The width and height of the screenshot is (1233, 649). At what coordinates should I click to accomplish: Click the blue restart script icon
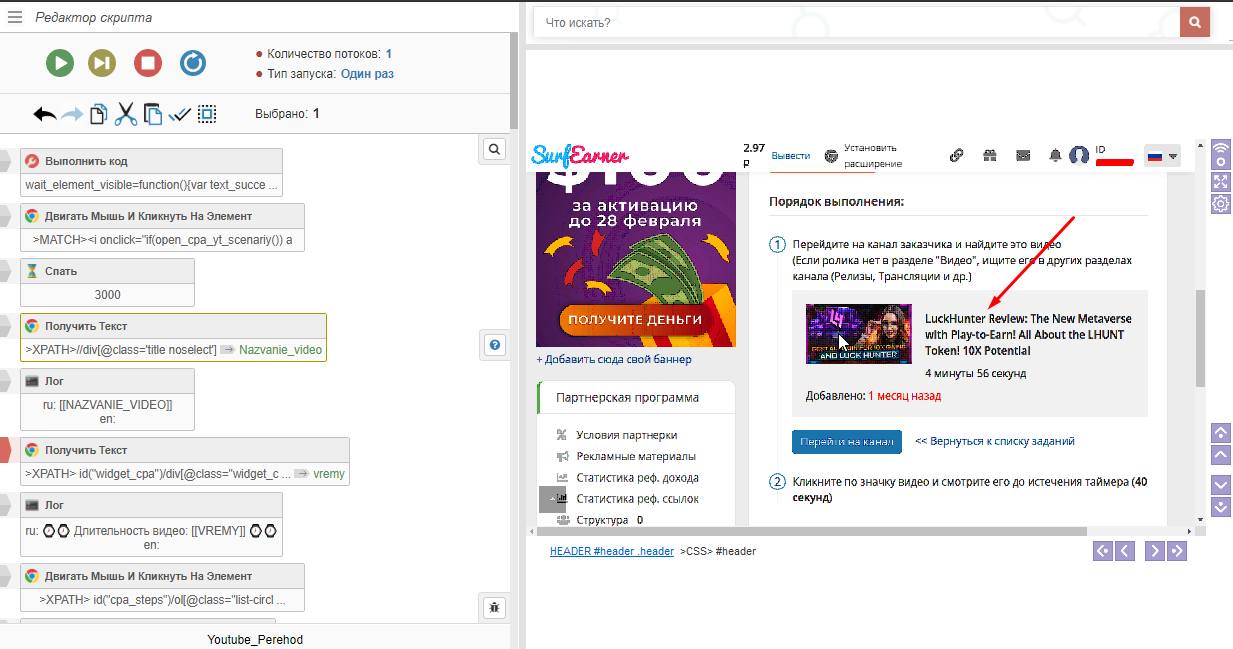[x=193, y=63]
